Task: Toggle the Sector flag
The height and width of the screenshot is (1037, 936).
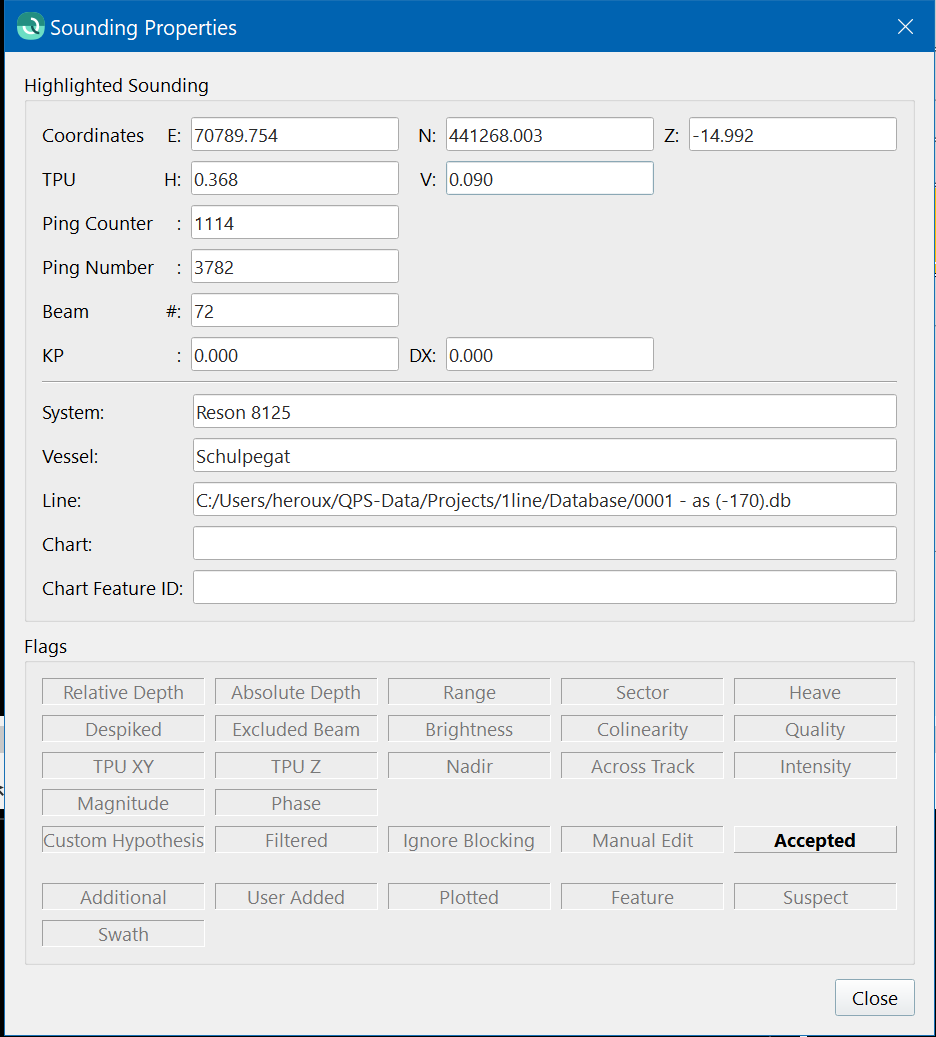Action: 642,692
